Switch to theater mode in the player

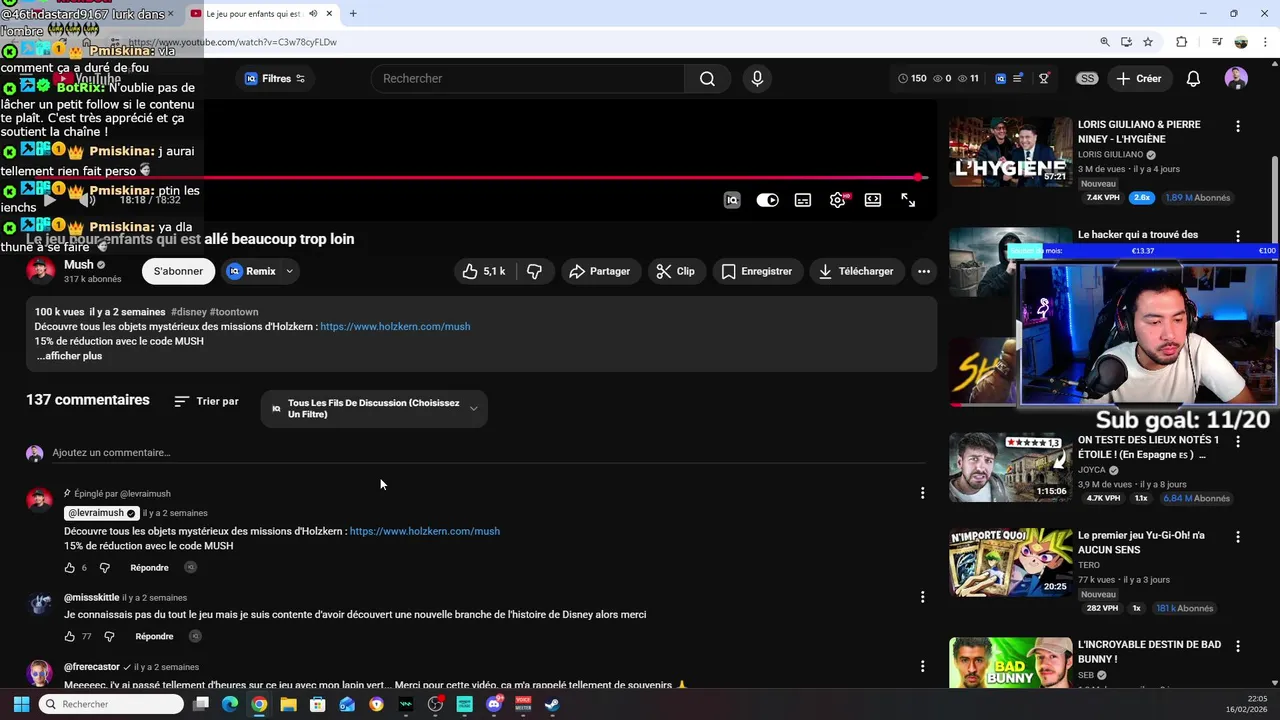(873, 200)
